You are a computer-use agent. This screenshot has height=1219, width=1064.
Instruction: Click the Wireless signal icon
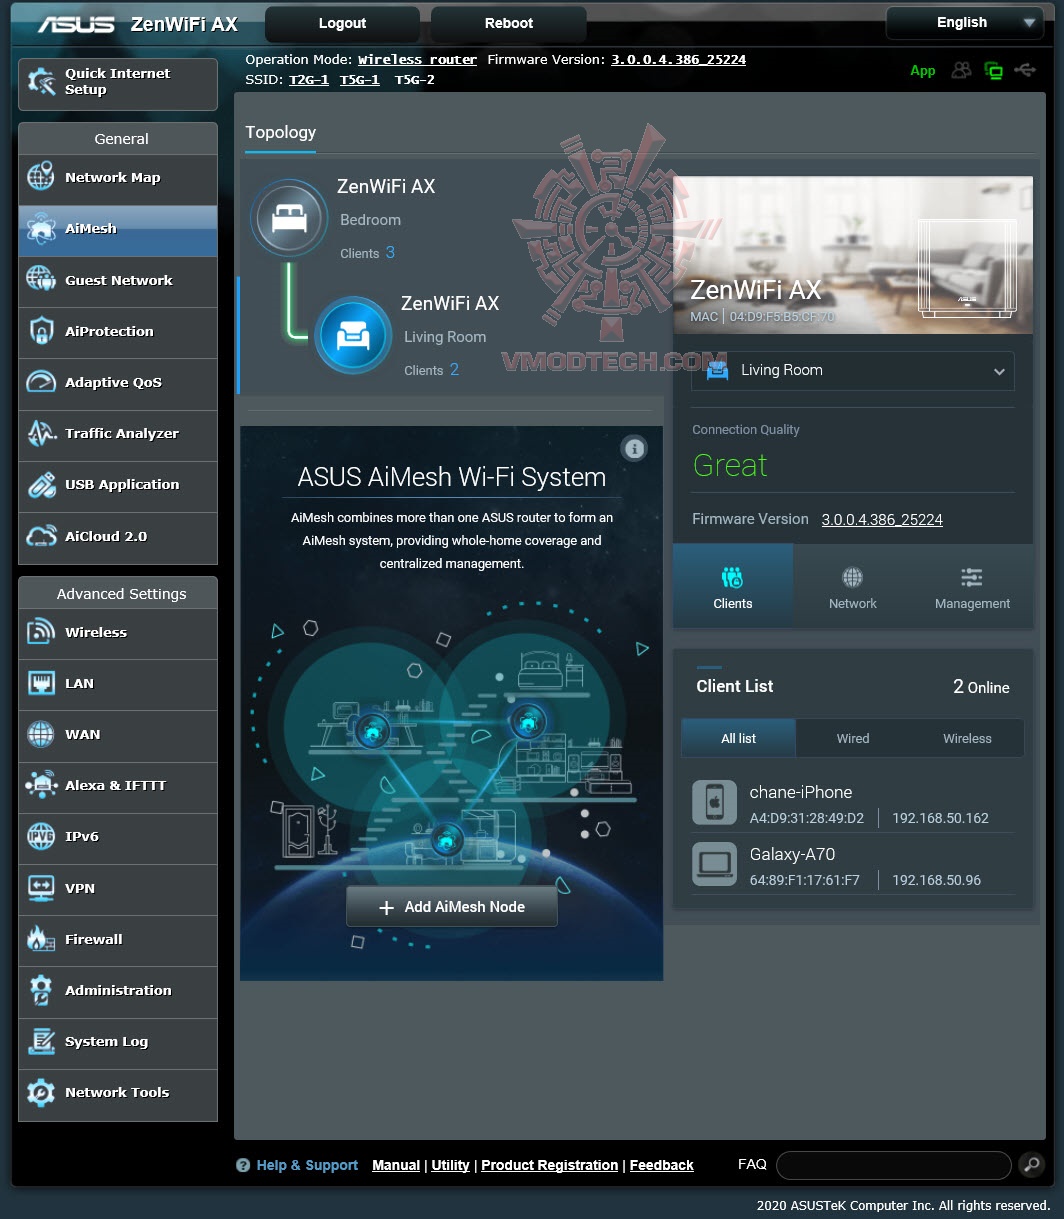41,632
